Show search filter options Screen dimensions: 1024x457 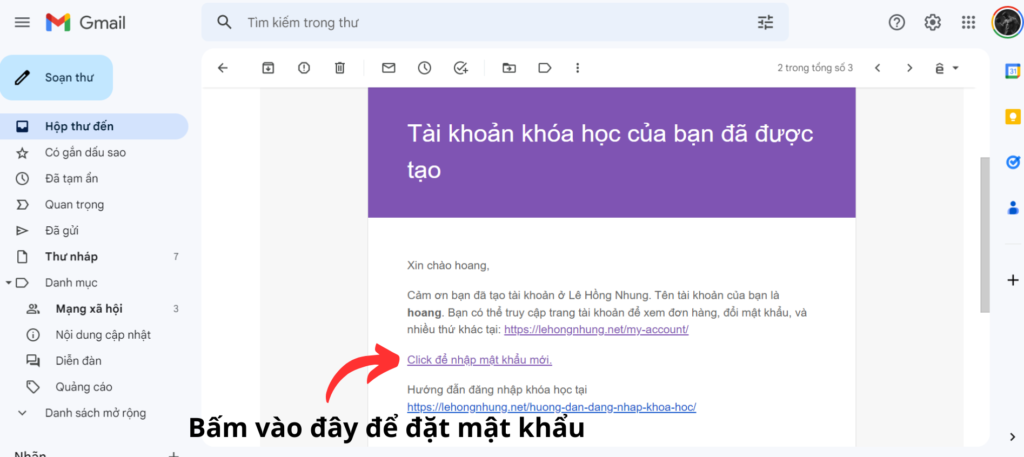(765, 22)
